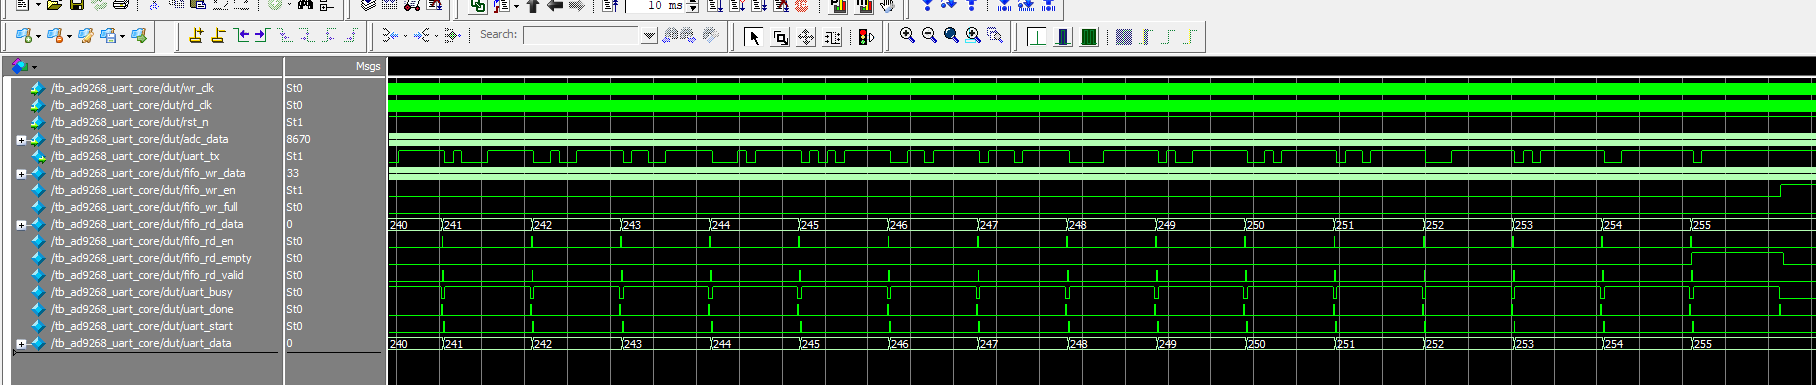
Task: Click the traffic light stop-wave-drawing icon
Action: (866, 37)
